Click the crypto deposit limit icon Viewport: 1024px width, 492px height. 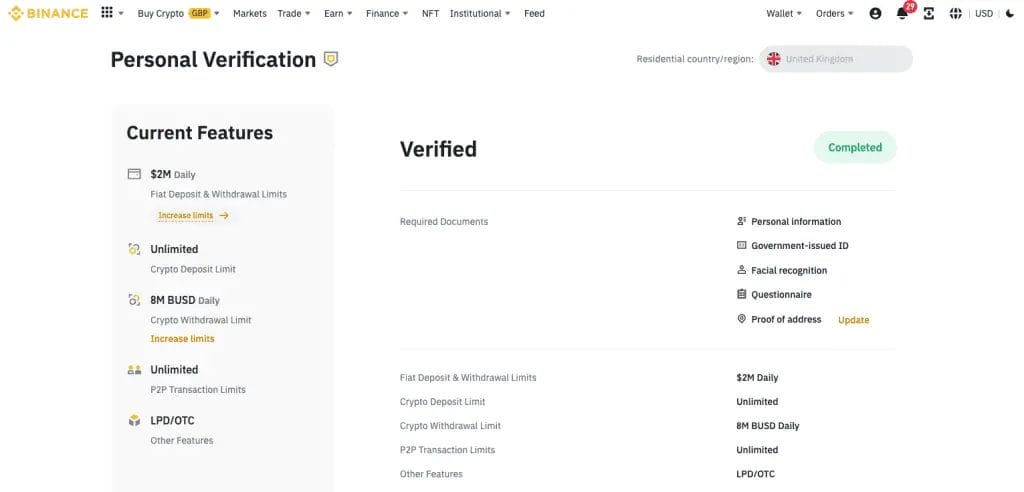click(134, 249)
